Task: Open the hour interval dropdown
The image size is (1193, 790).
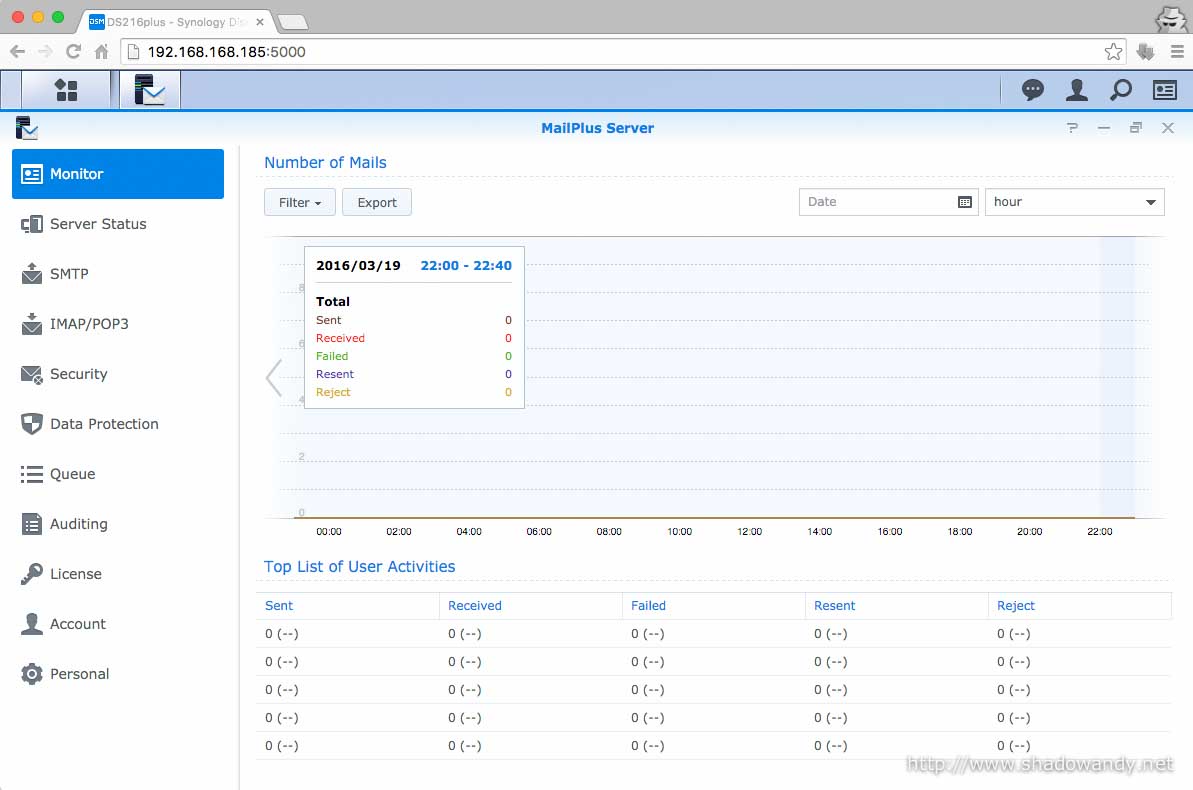Action: click(1074, 202)
